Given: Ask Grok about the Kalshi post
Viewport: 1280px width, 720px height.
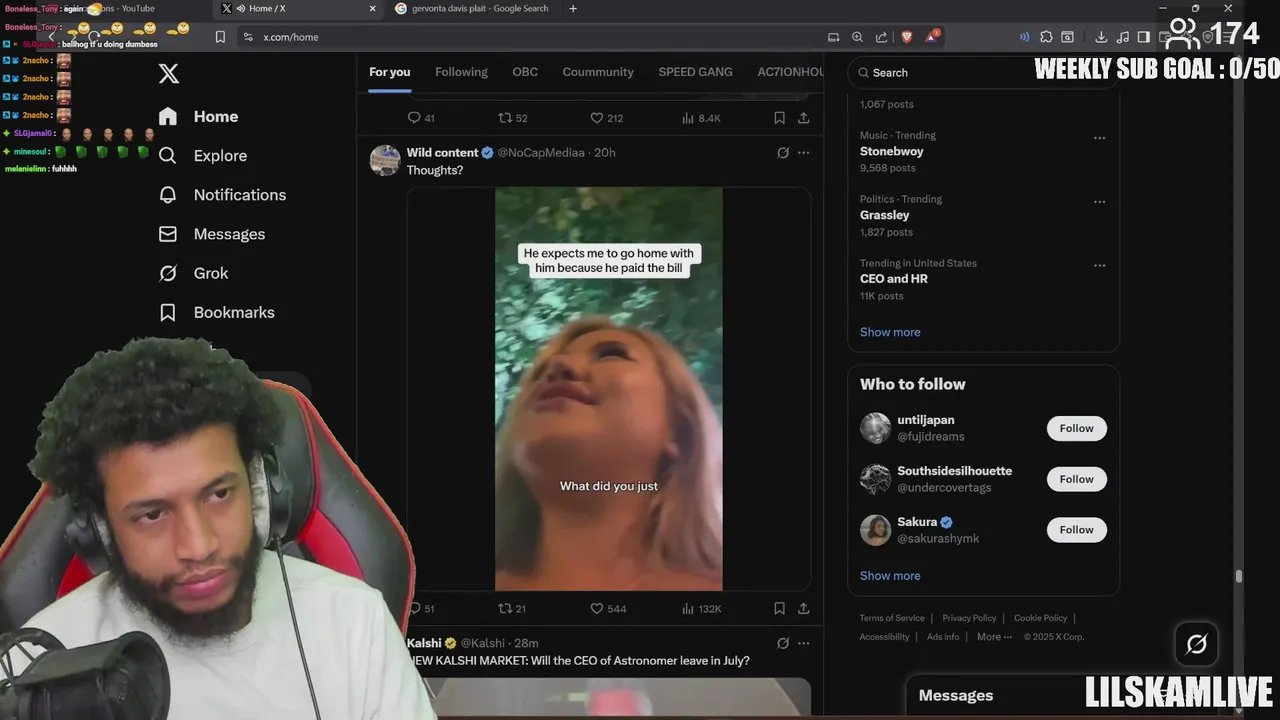Looking at the screenshot, I should click(783, 643).
